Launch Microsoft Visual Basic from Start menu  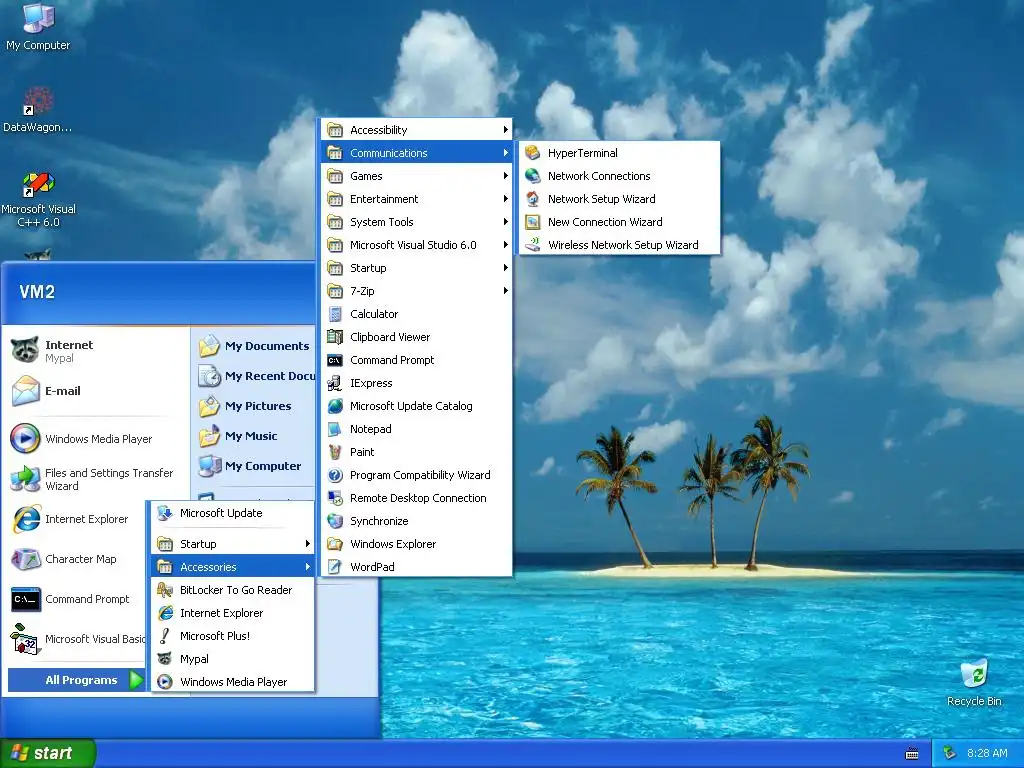tap(75, 639)
